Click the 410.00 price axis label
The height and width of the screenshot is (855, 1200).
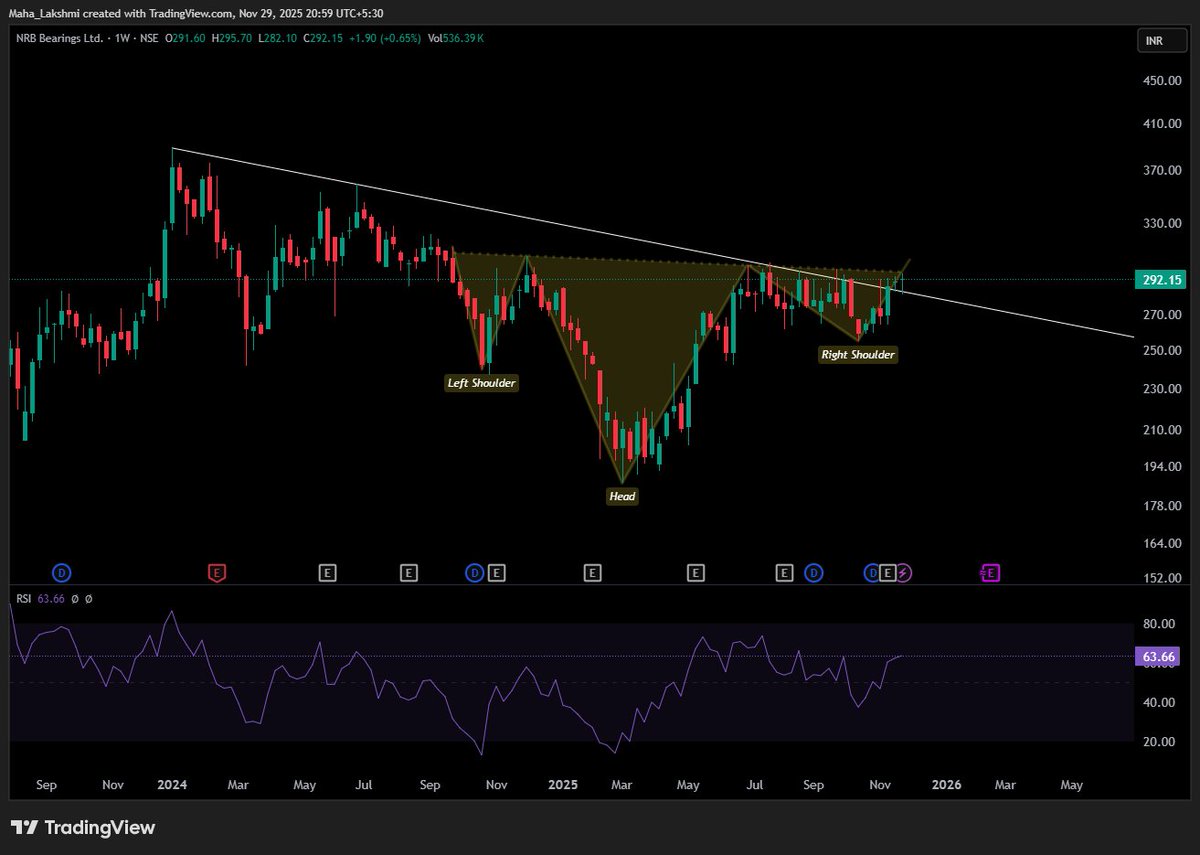coord(1160,124)
